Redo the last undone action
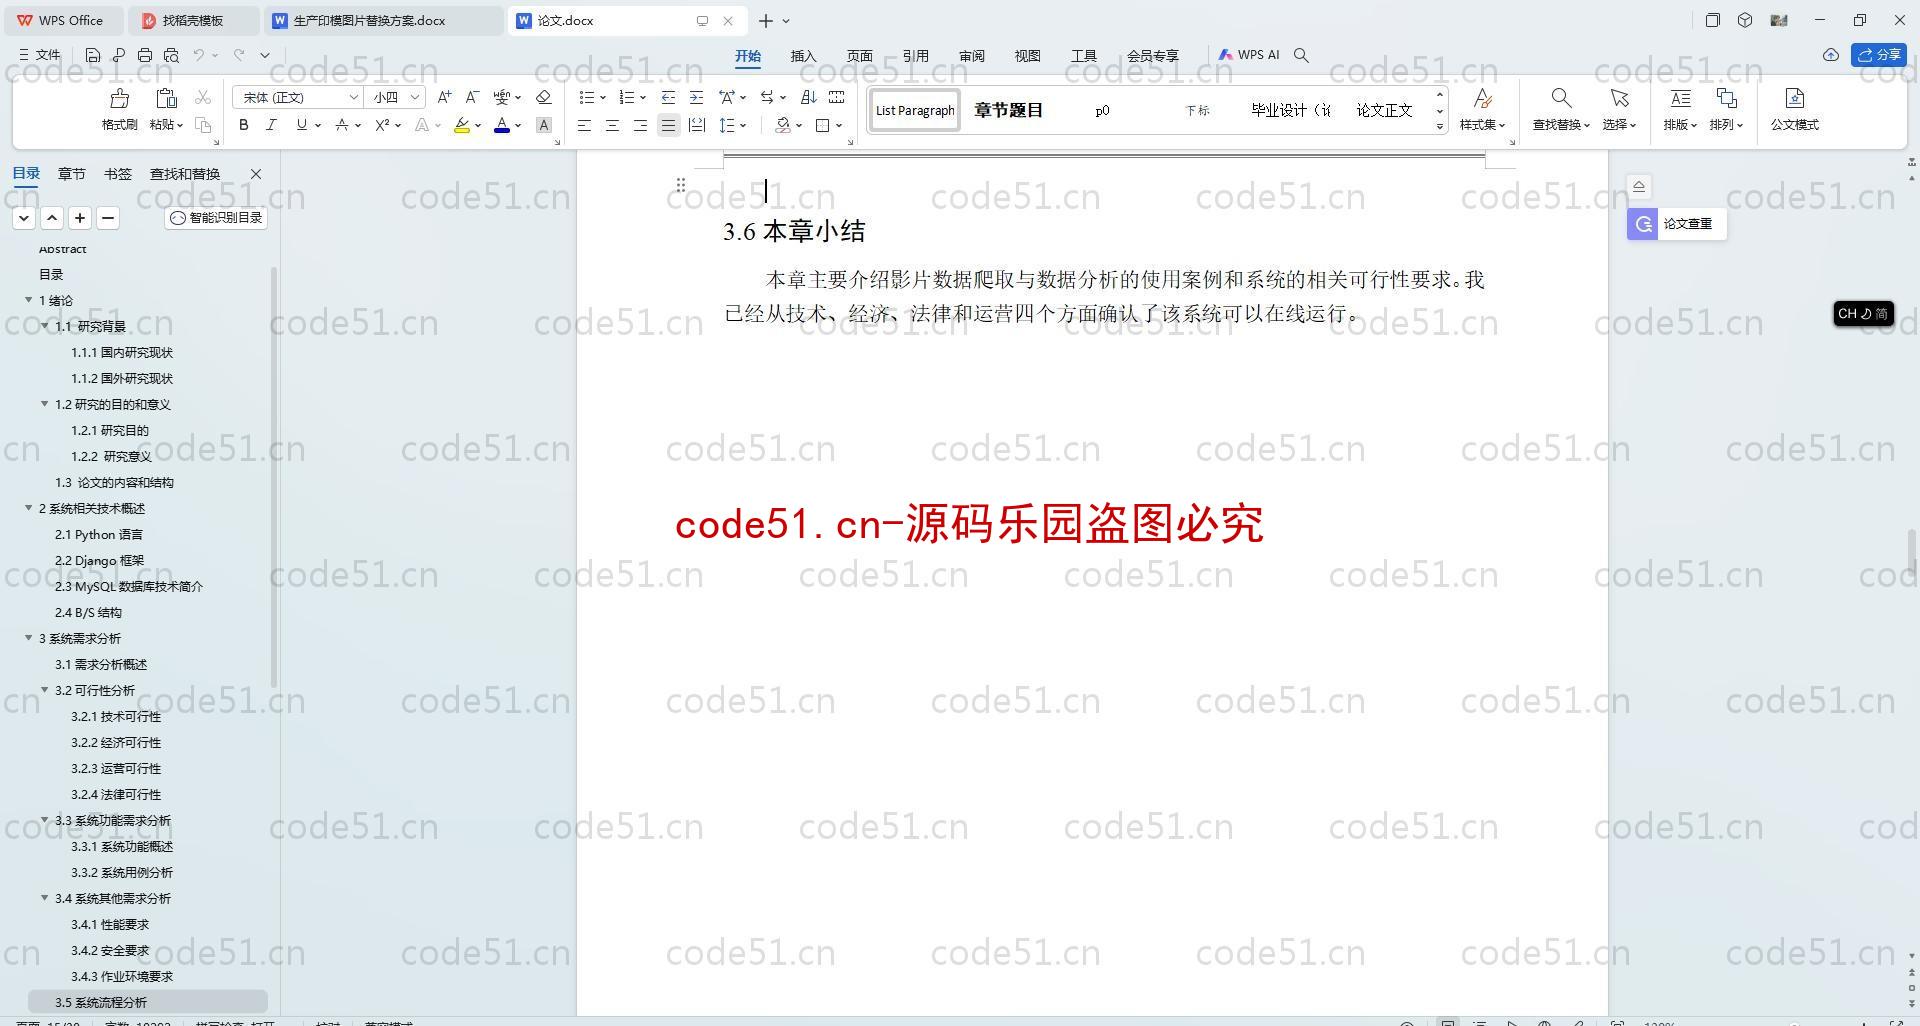1920x1026 pixels. click(239, 55)
